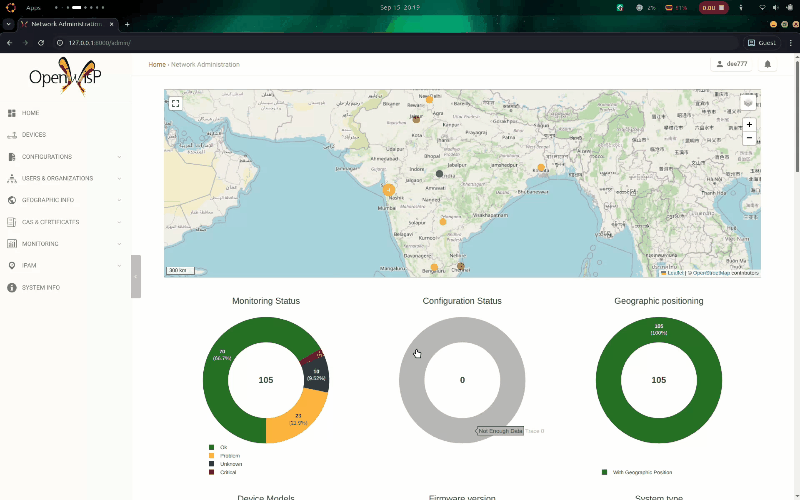This screenshot has height=500, width=800.
Task: Open the map layers control
Action: pos(748,103)
